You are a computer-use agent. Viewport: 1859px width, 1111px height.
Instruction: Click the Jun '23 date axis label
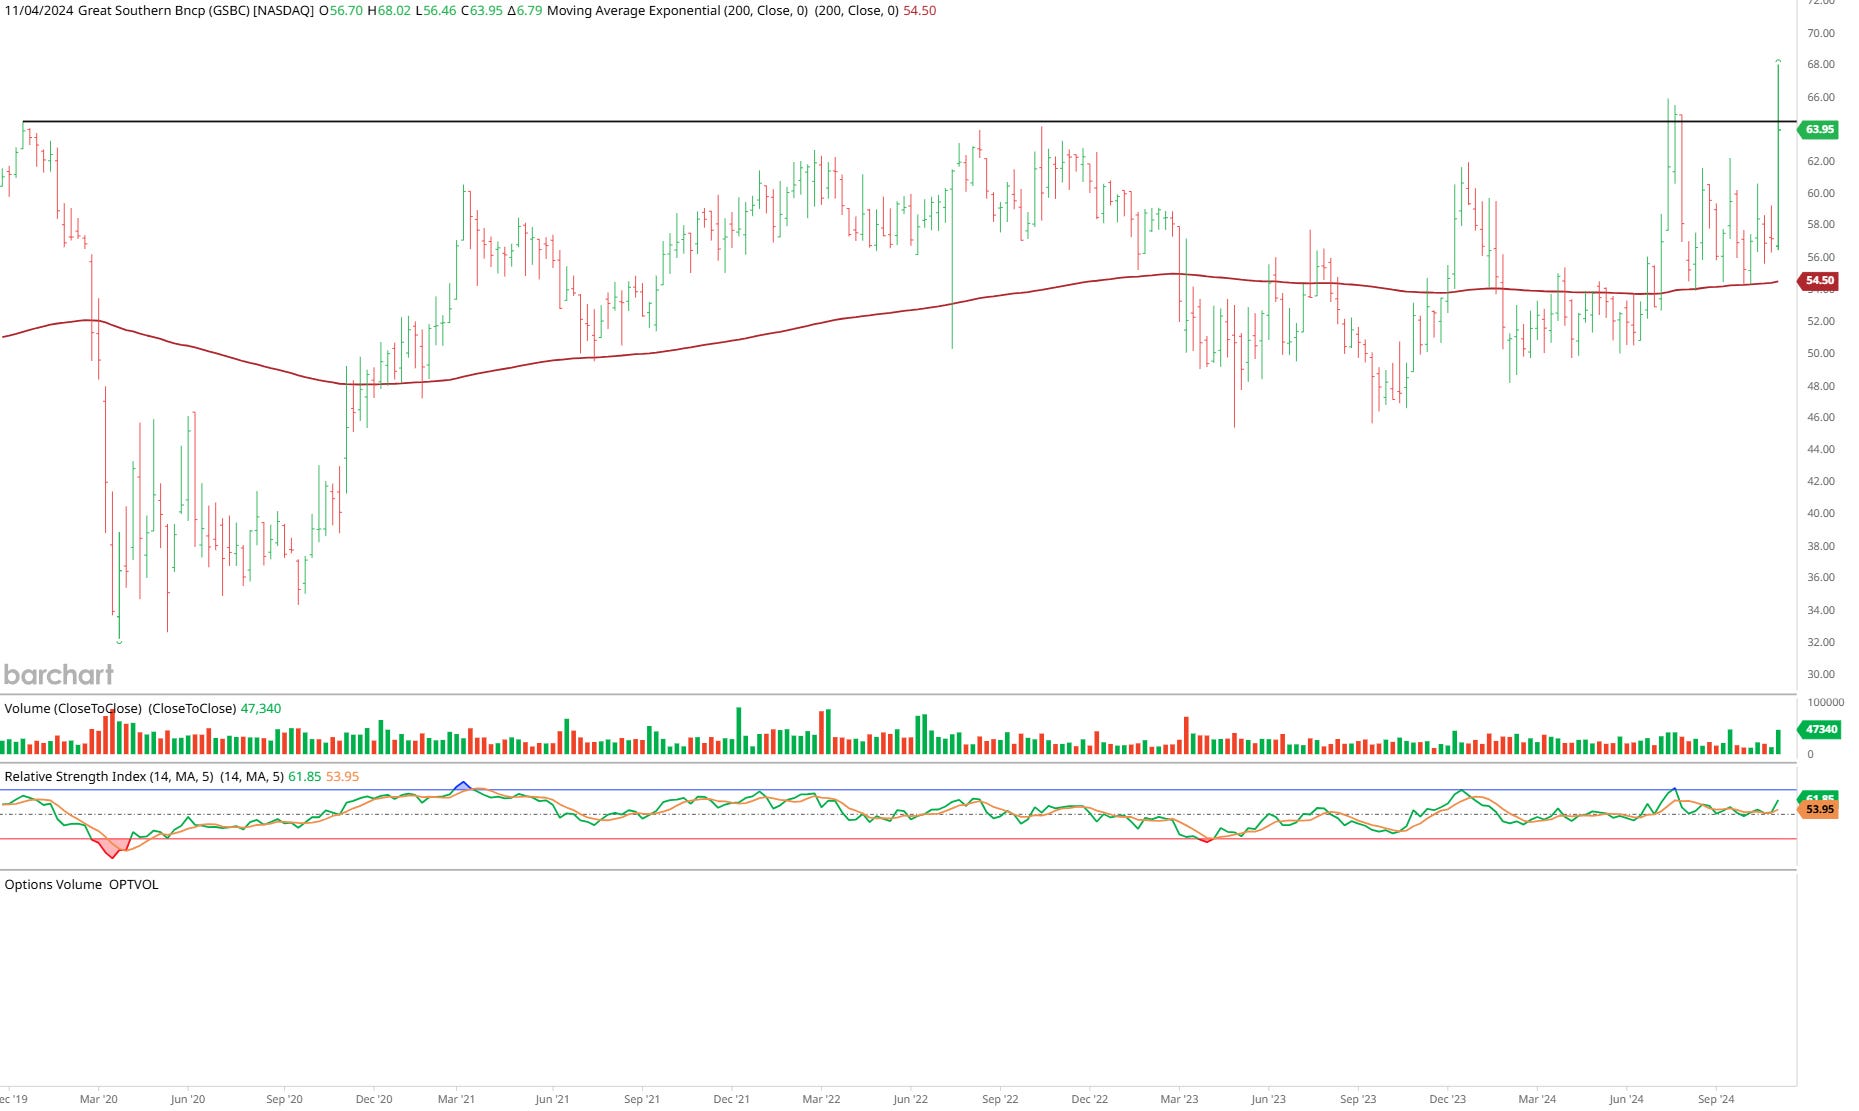[1268, 1099]
